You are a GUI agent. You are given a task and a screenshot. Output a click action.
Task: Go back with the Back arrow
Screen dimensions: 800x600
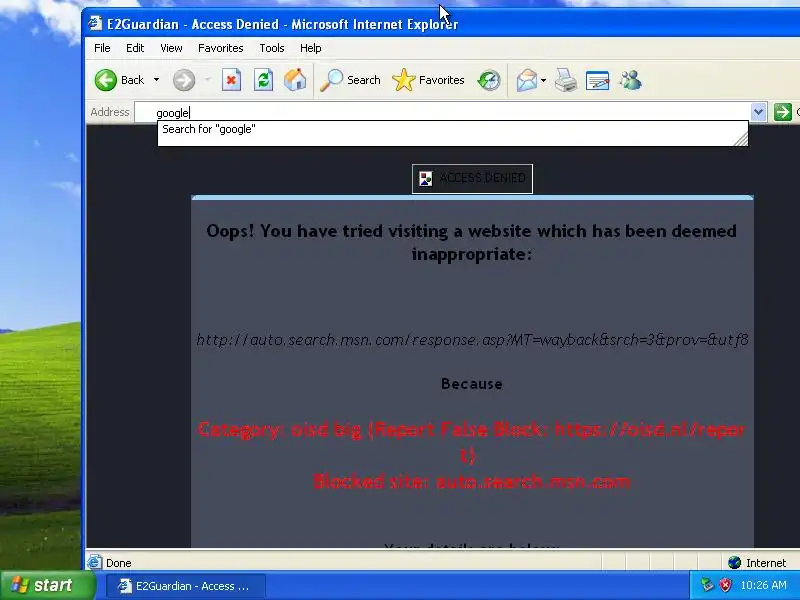pyautogui.click(x=119, y=80)
